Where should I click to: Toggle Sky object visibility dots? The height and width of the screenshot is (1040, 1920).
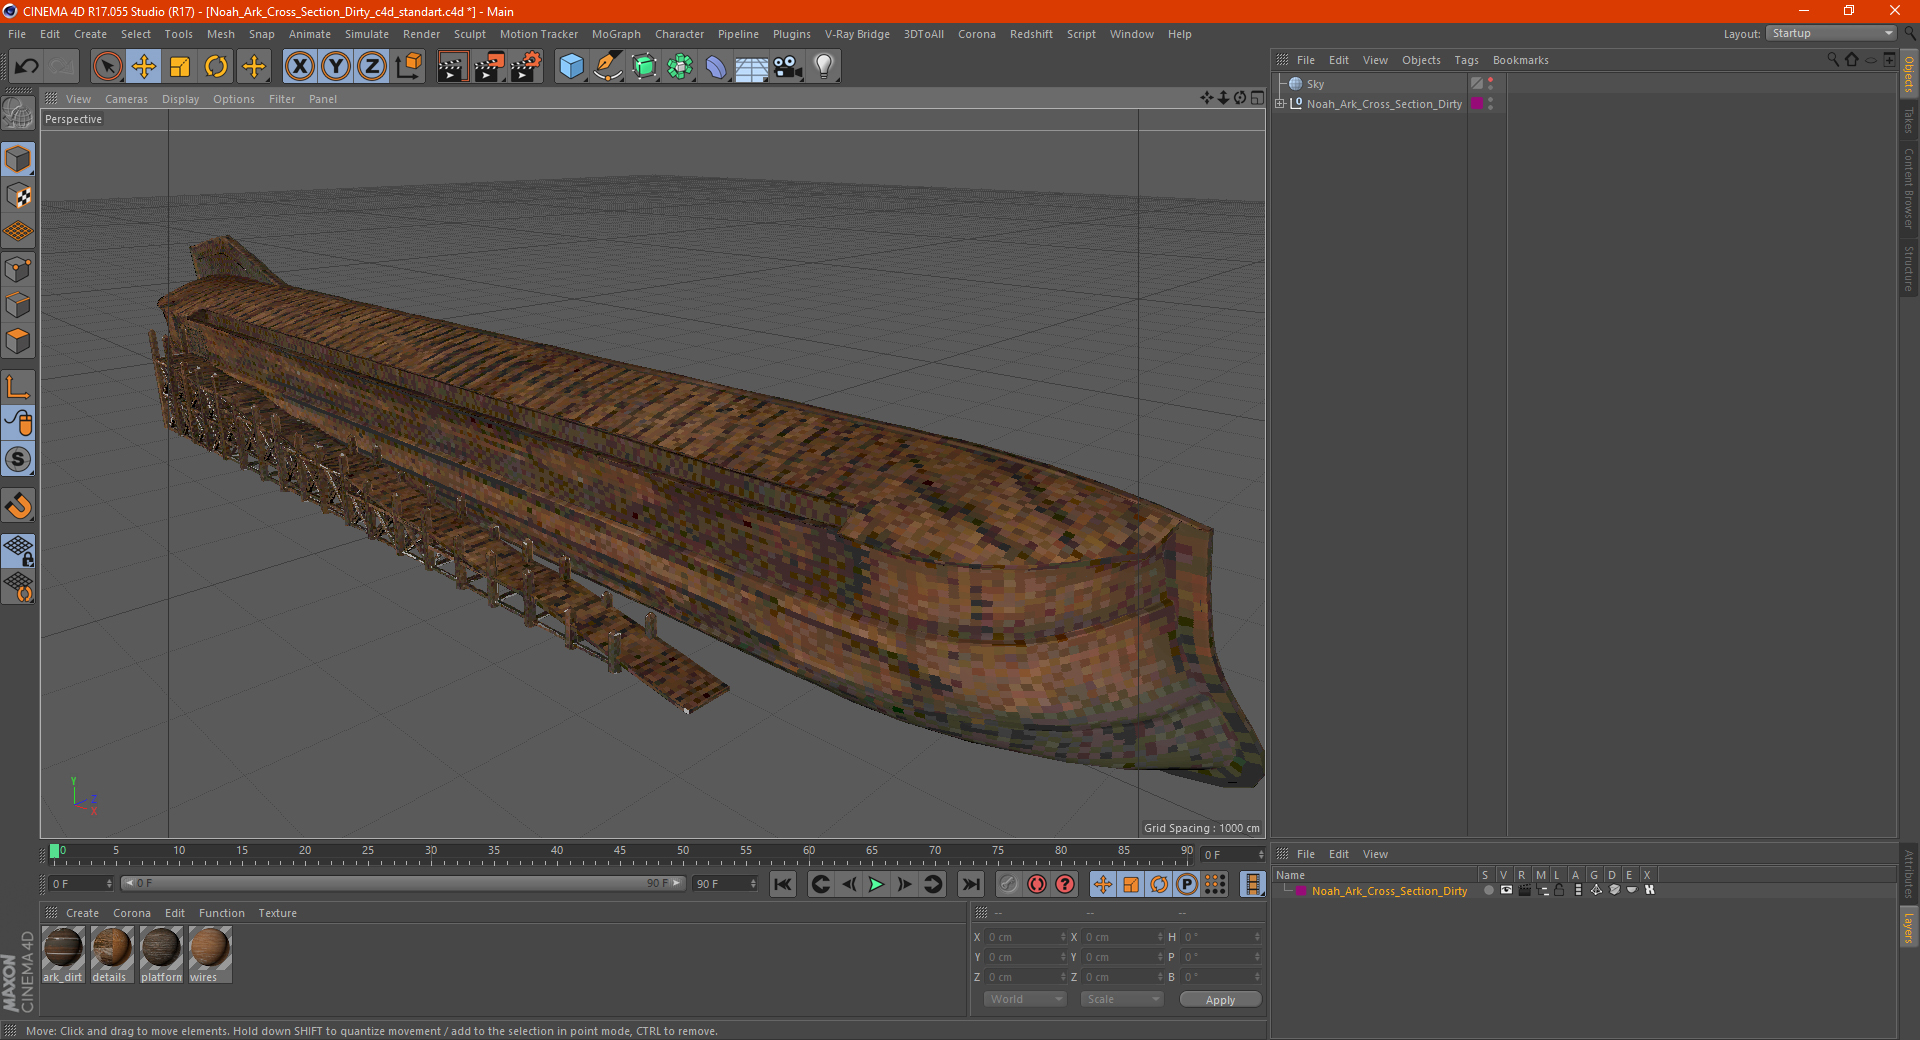pyautogui.click(x=1491, y=84)
